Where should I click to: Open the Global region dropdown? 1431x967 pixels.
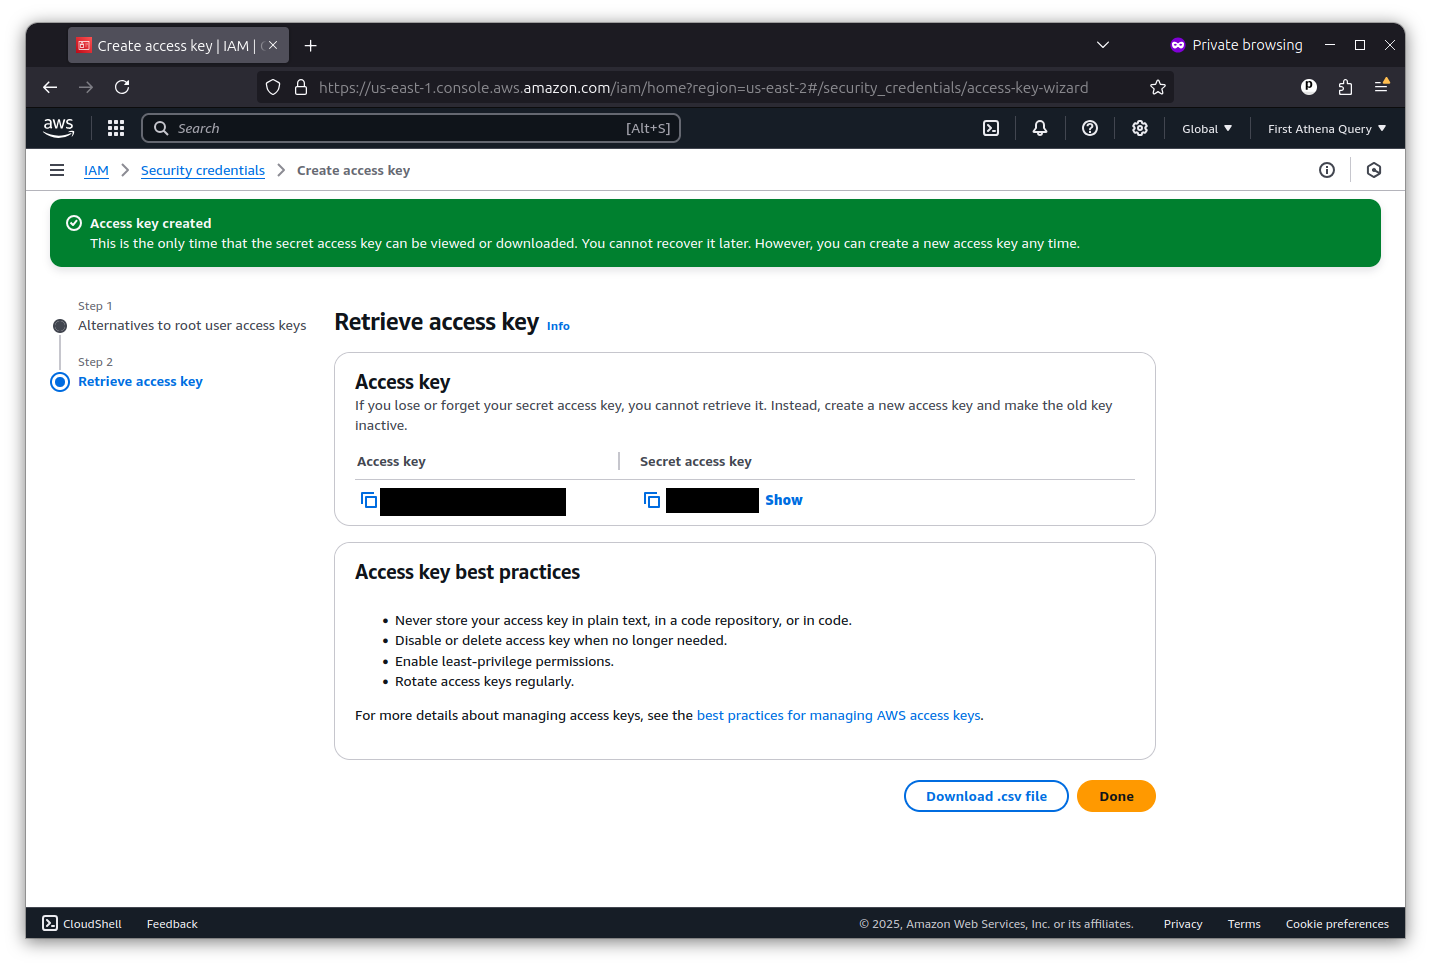[1206, 128]
